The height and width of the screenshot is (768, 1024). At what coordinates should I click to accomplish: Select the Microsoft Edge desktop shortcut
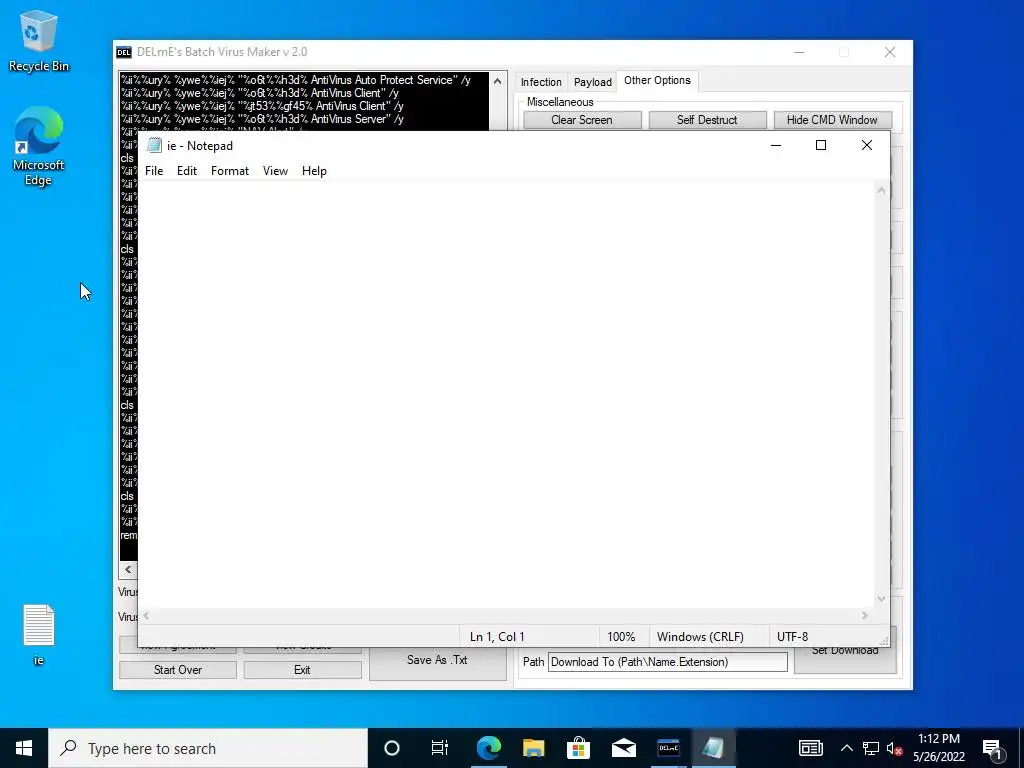39,146
